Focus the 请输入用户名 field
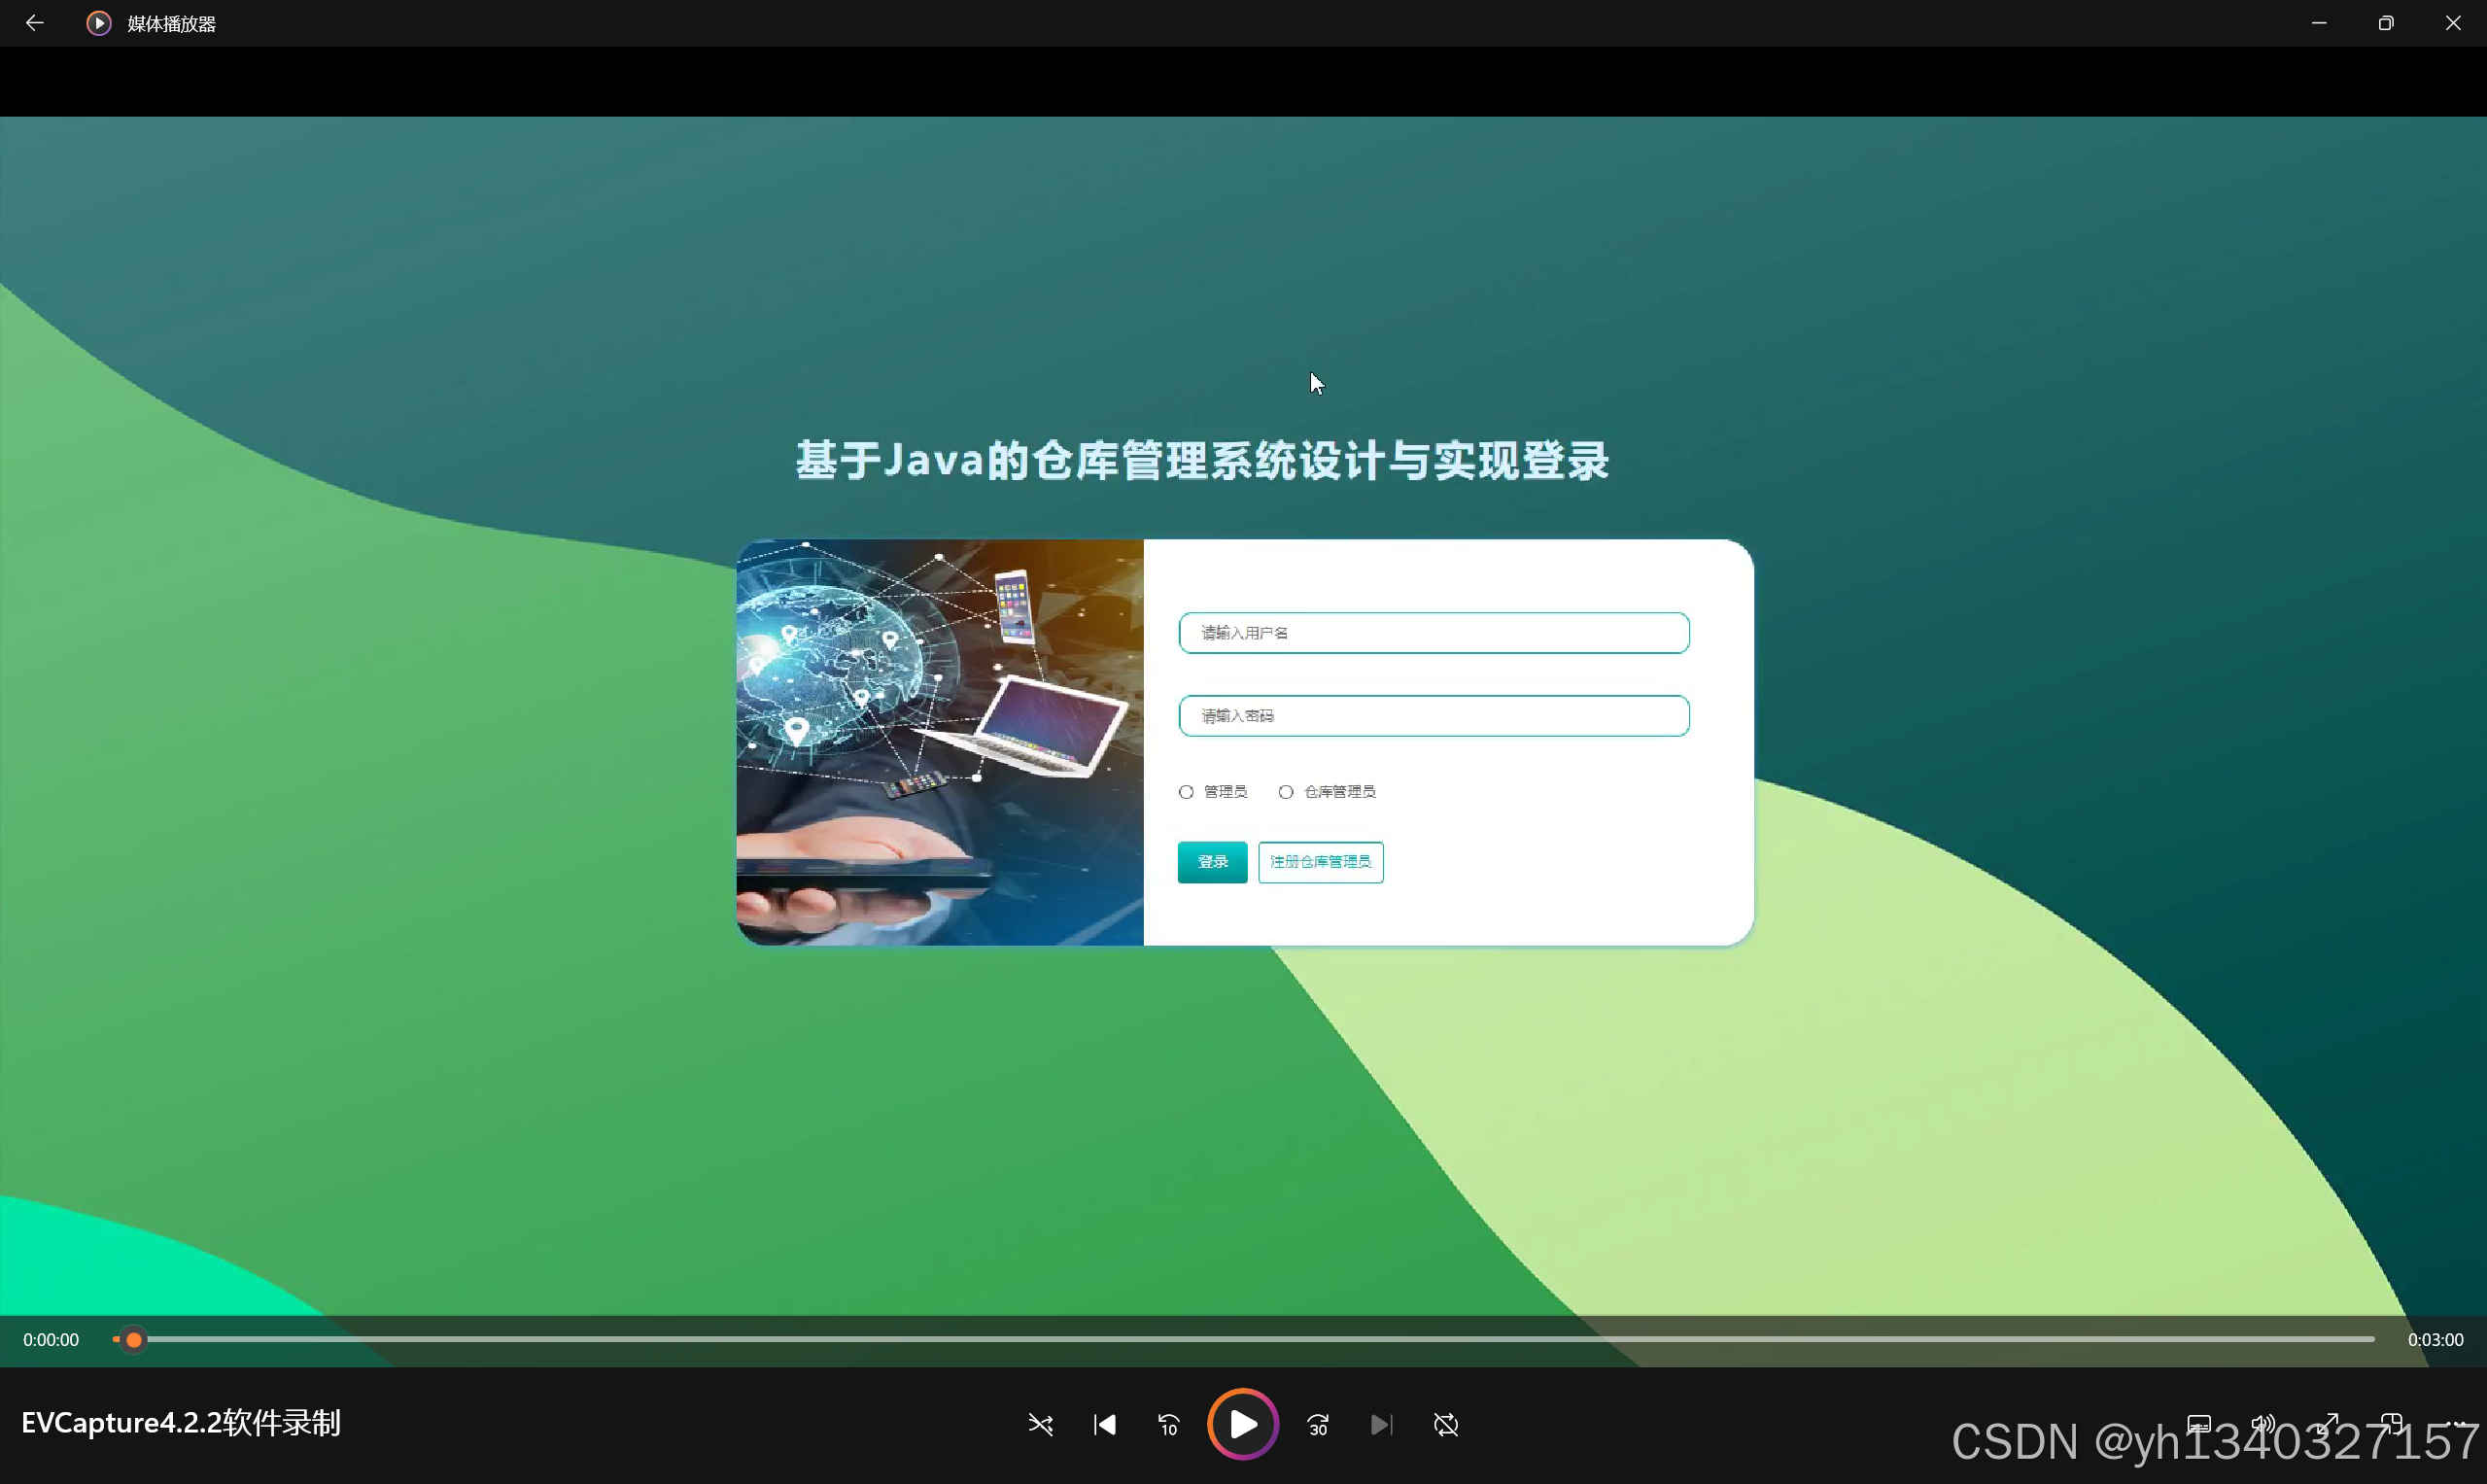The height and width of the screenshot is (1484, 2487). click(1434, 633)
